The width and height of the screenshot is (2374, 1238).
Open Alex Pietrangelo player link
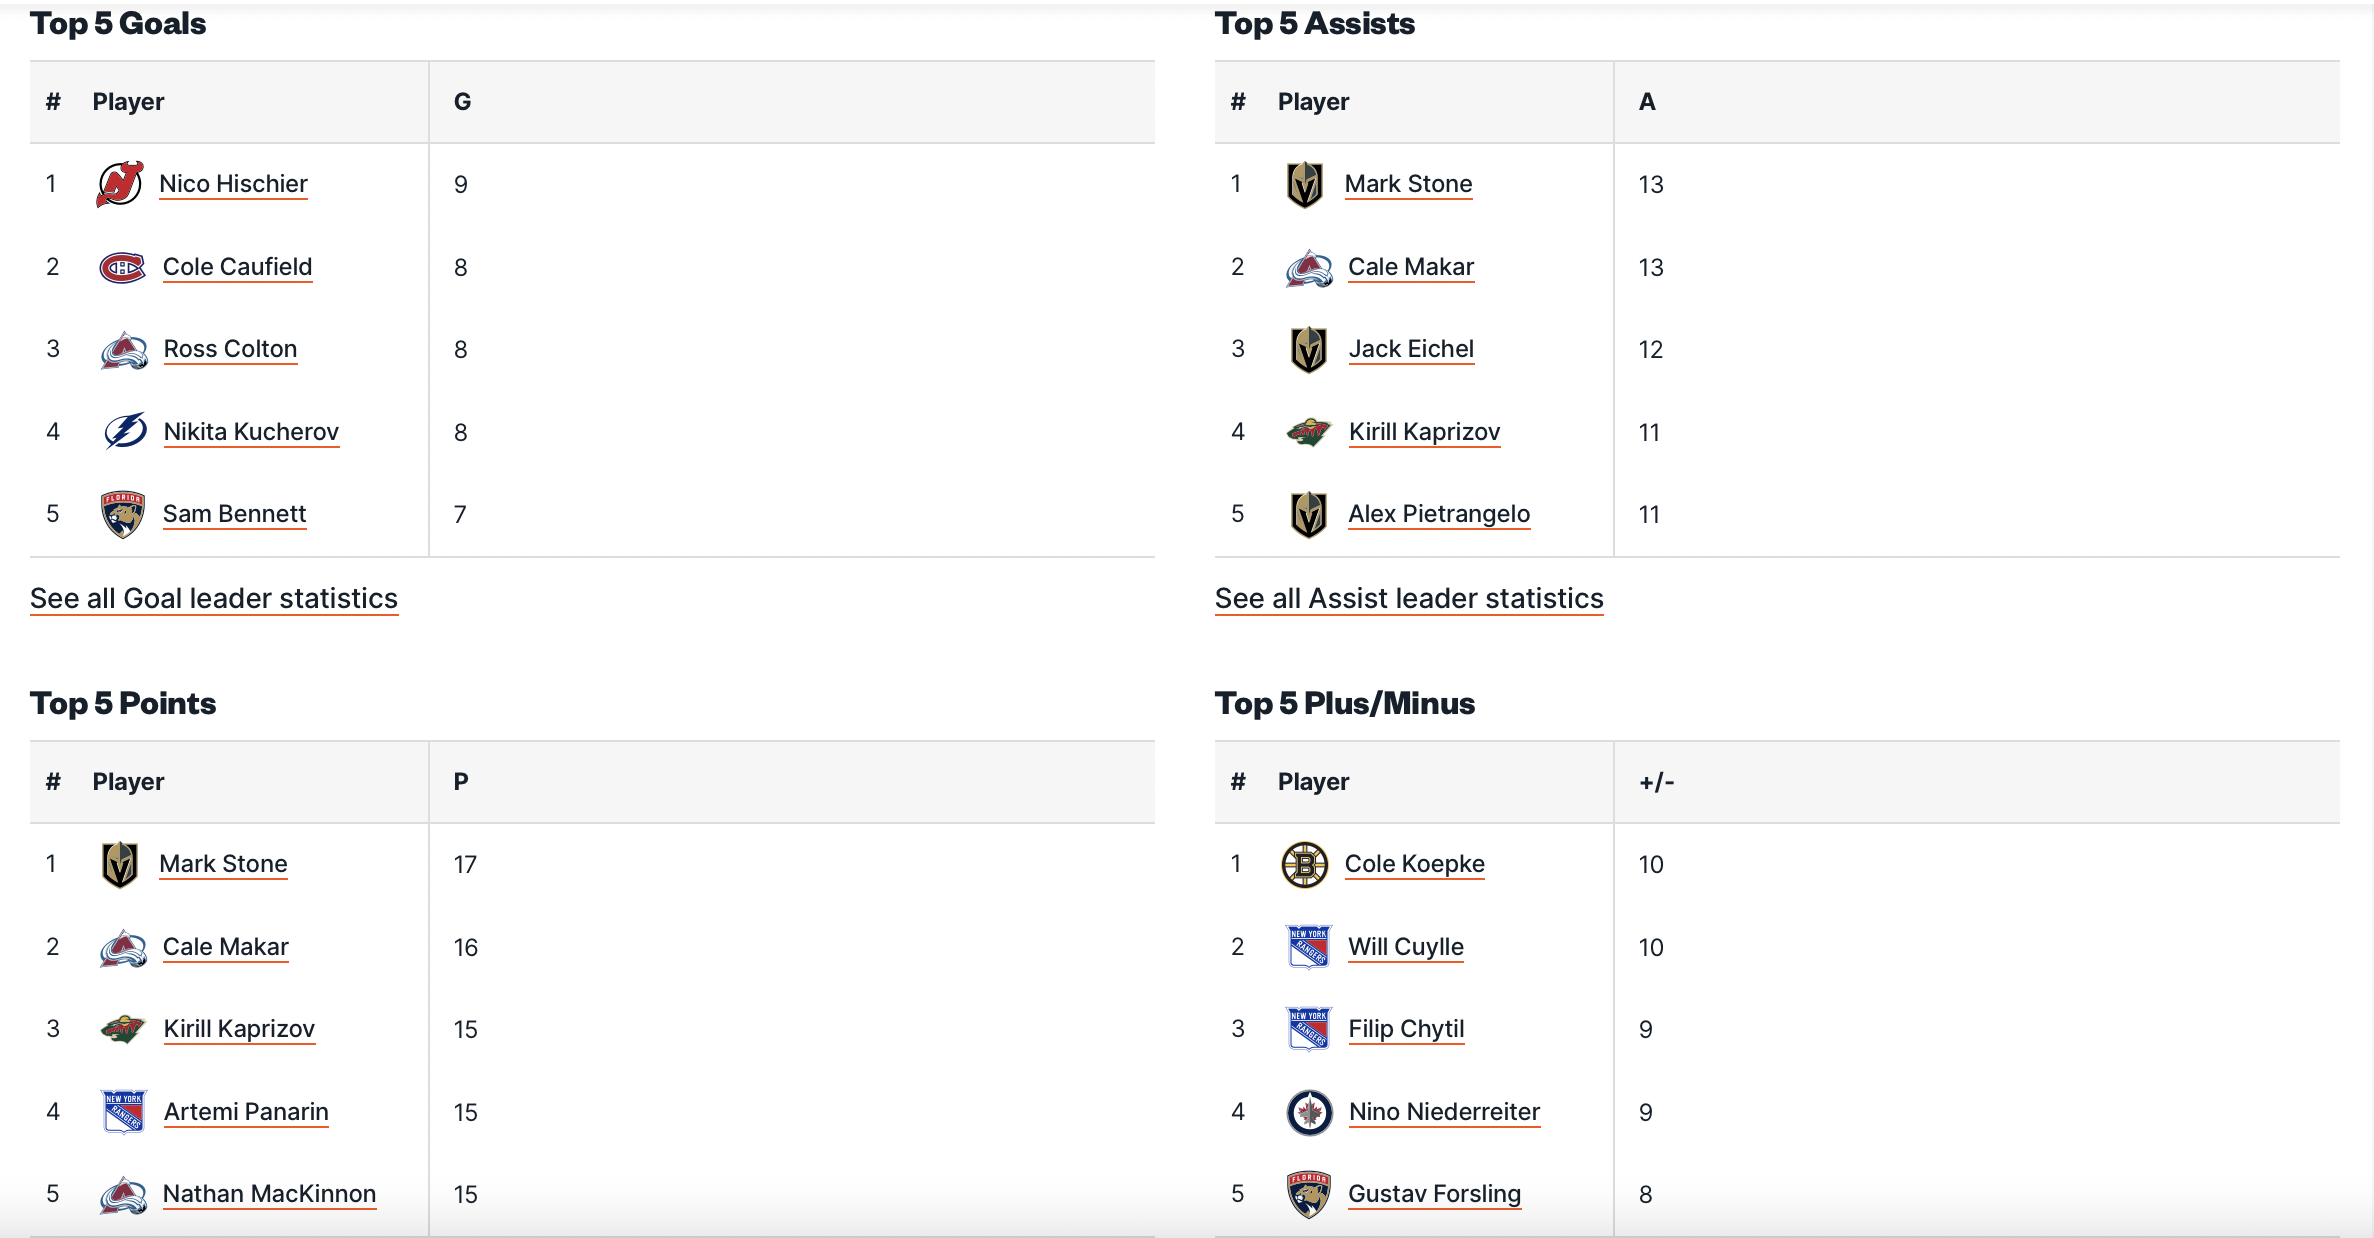(1439, 514)
